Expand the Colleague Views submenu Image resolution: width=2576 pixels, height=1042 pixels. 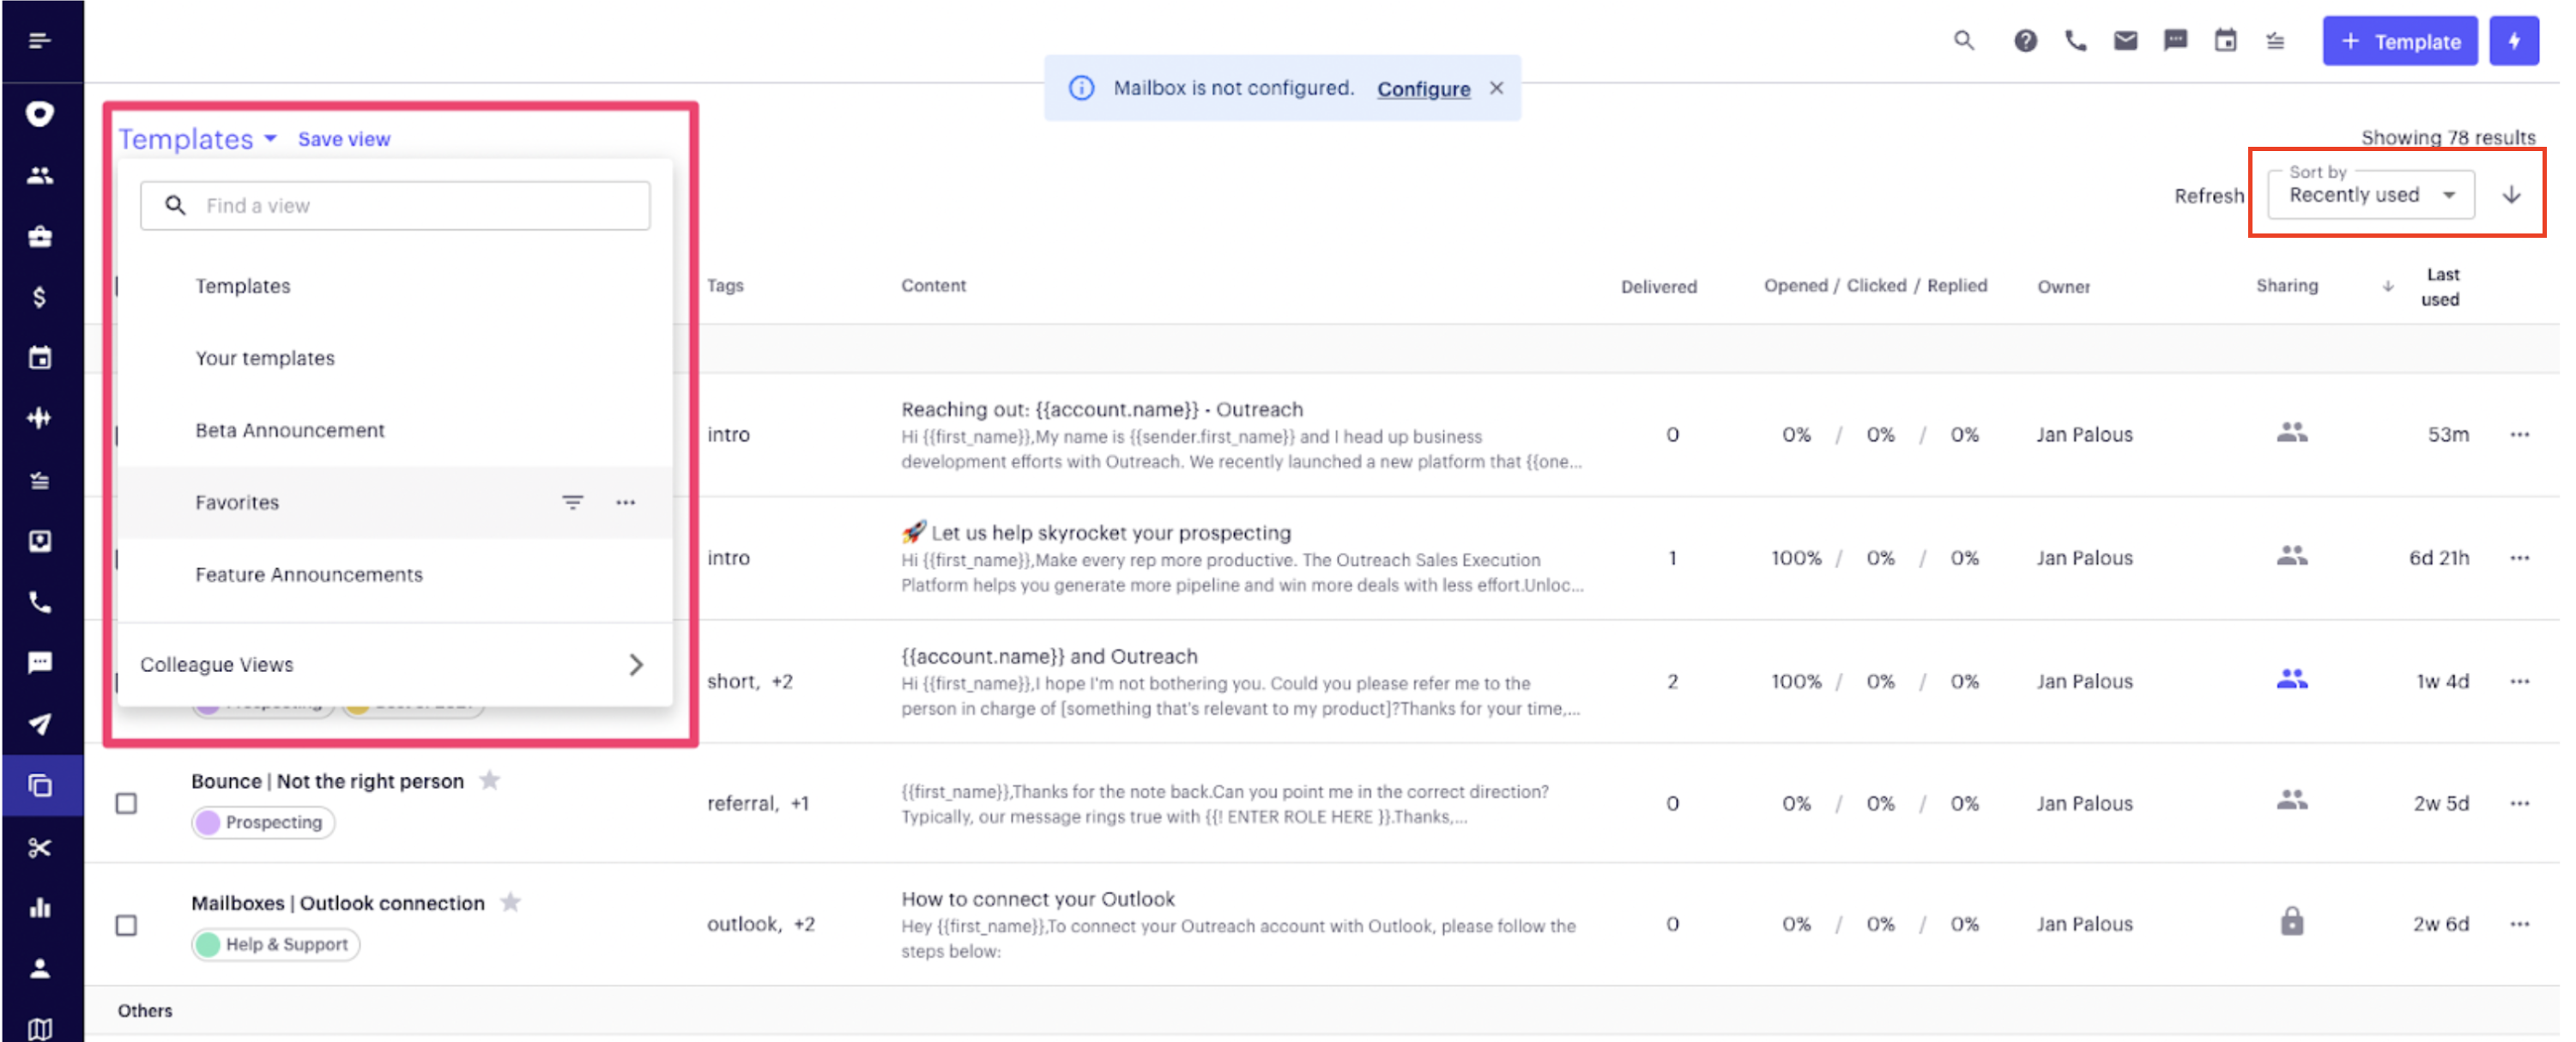(x=636, y=665)
